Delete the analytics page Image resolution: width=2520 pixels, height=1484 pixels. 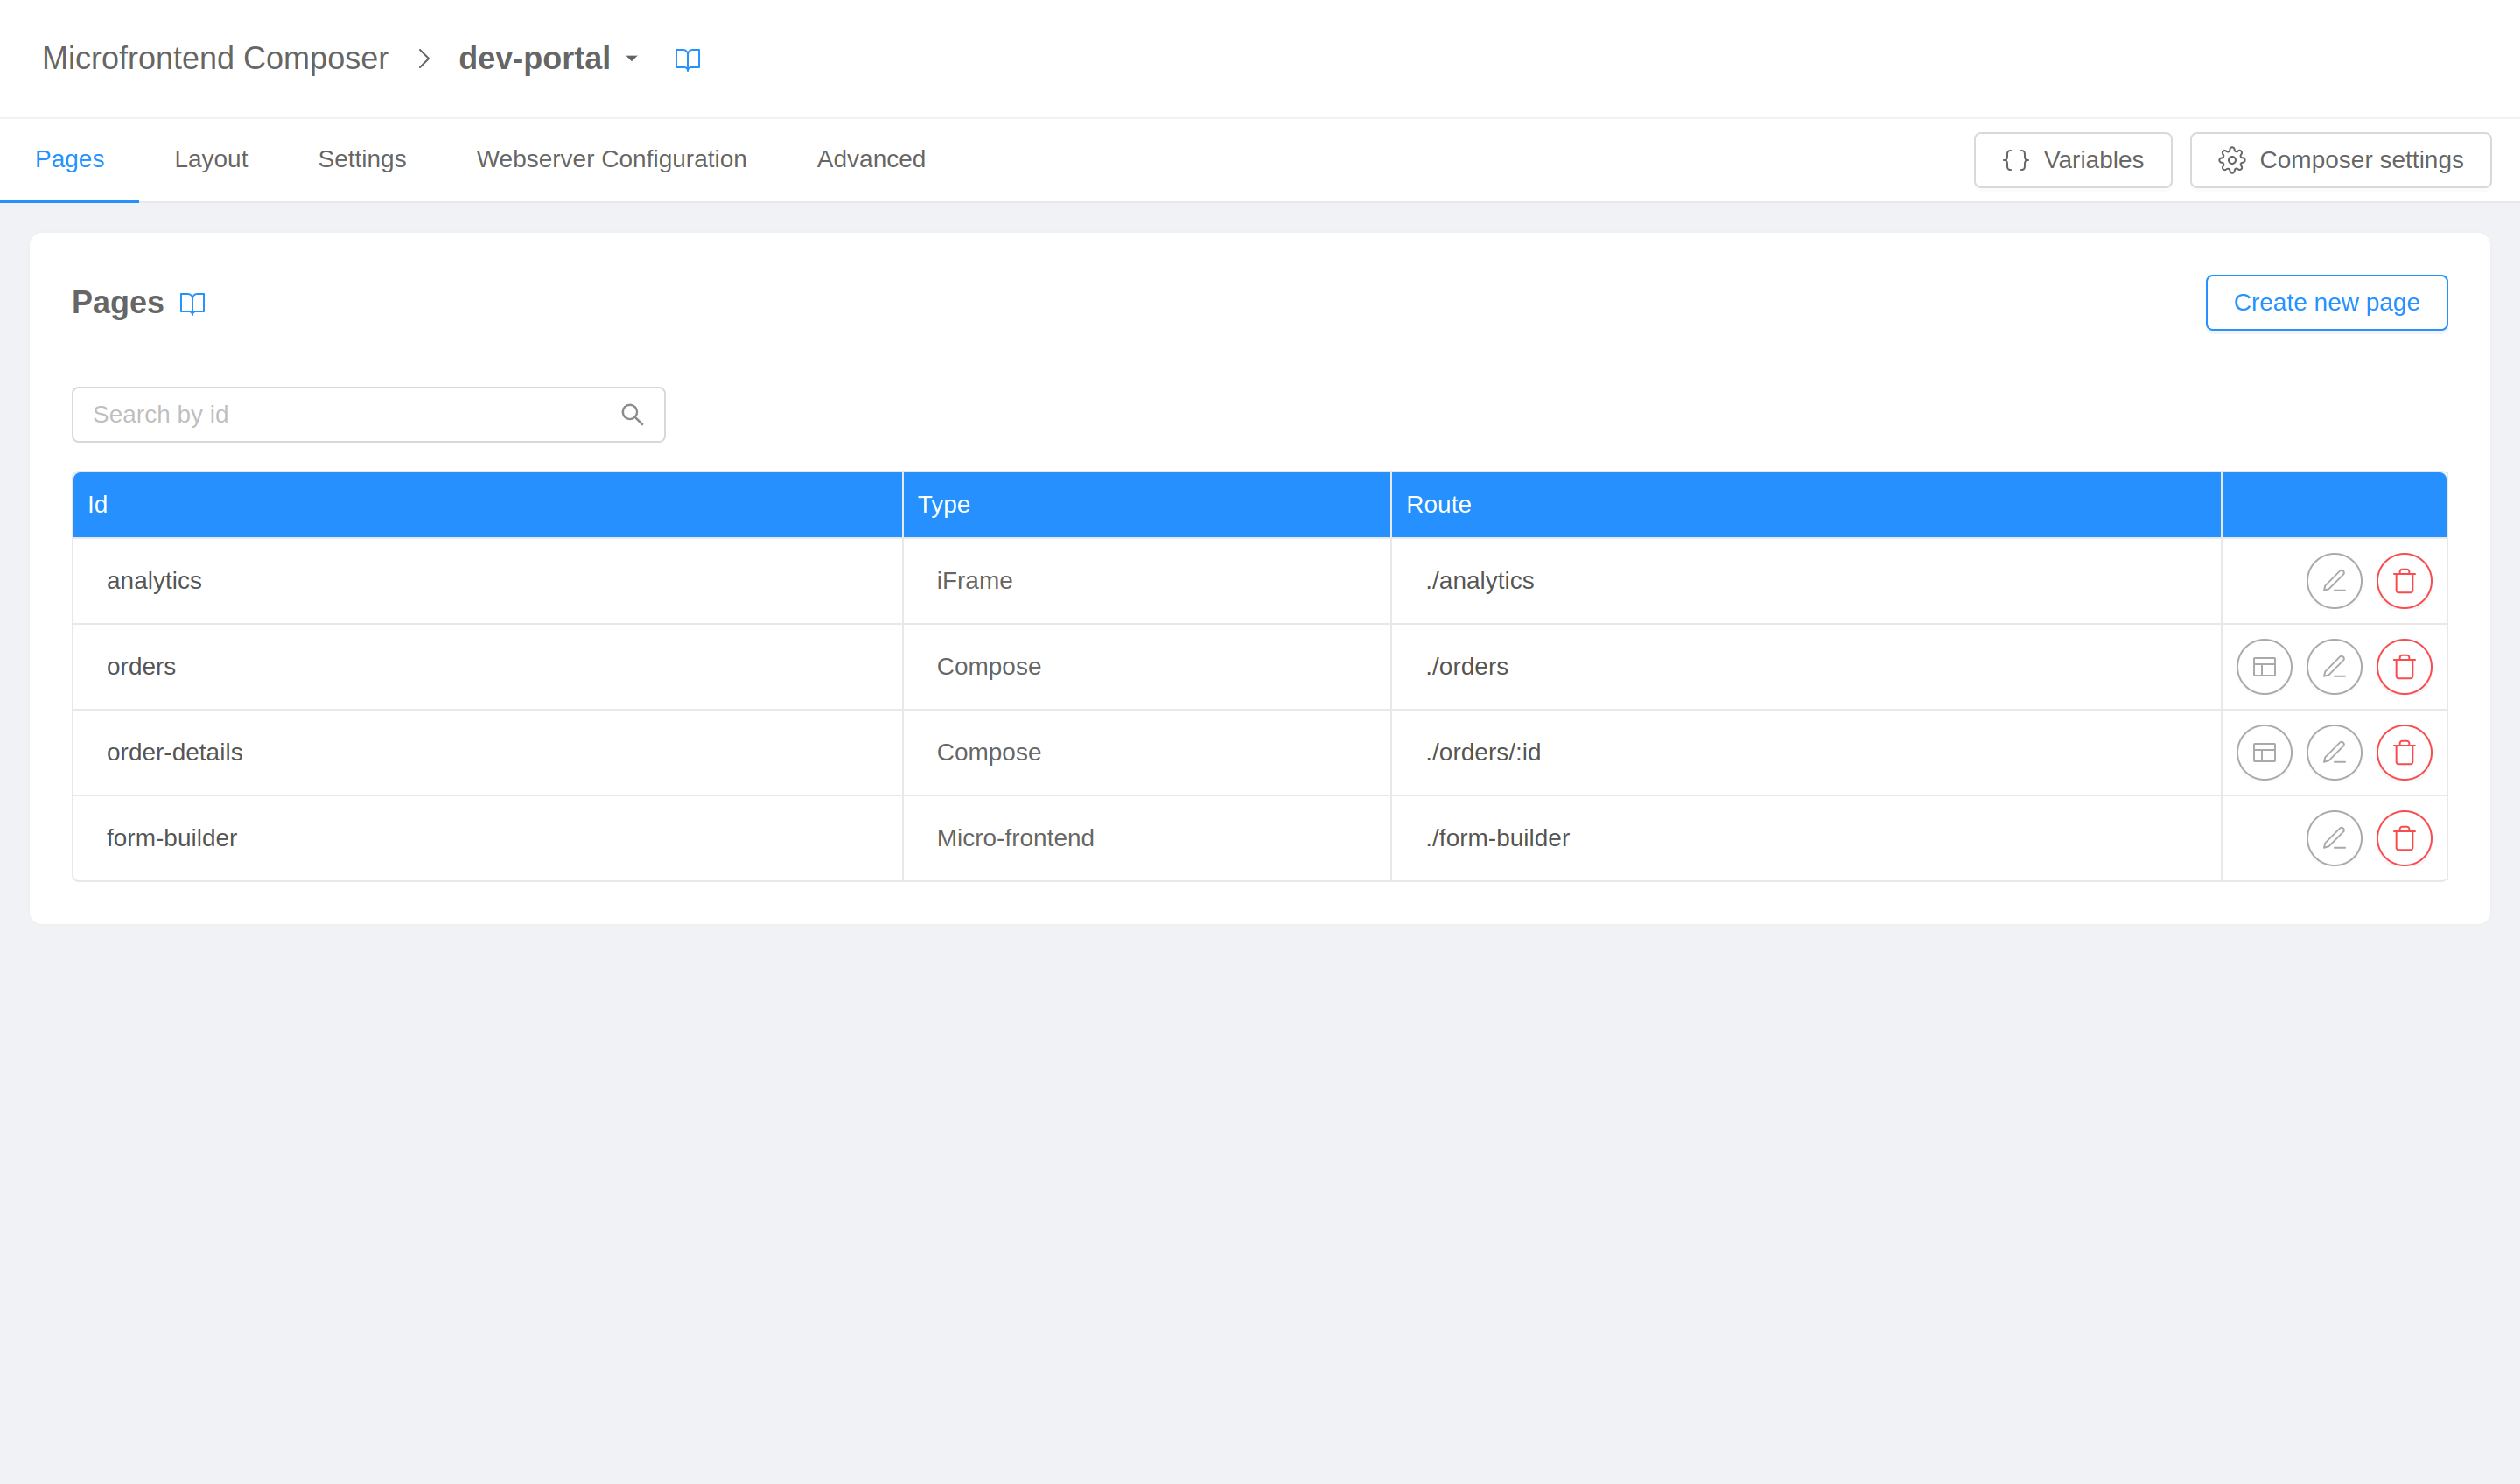[x=2403, y=581]
